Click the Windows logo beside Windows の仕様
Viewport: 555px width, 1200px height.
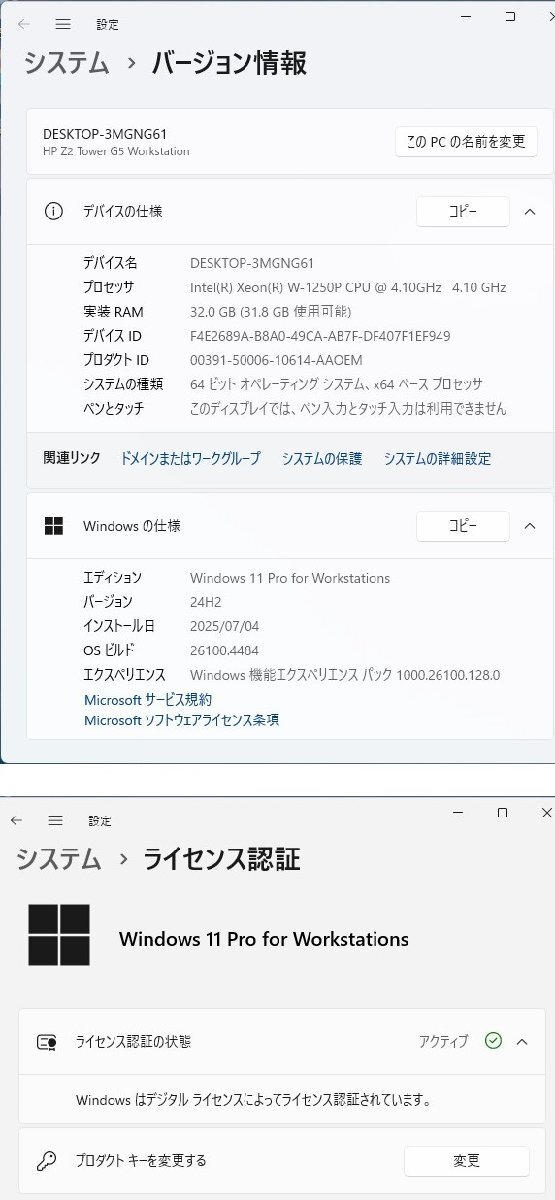tap(54, 525)
